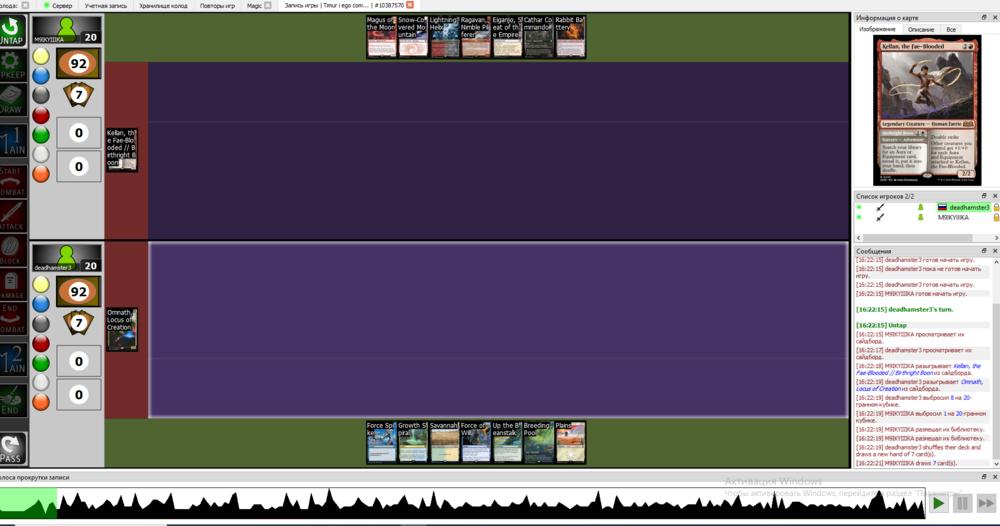Select deadhamster3 in the player list

coord(969,207)
